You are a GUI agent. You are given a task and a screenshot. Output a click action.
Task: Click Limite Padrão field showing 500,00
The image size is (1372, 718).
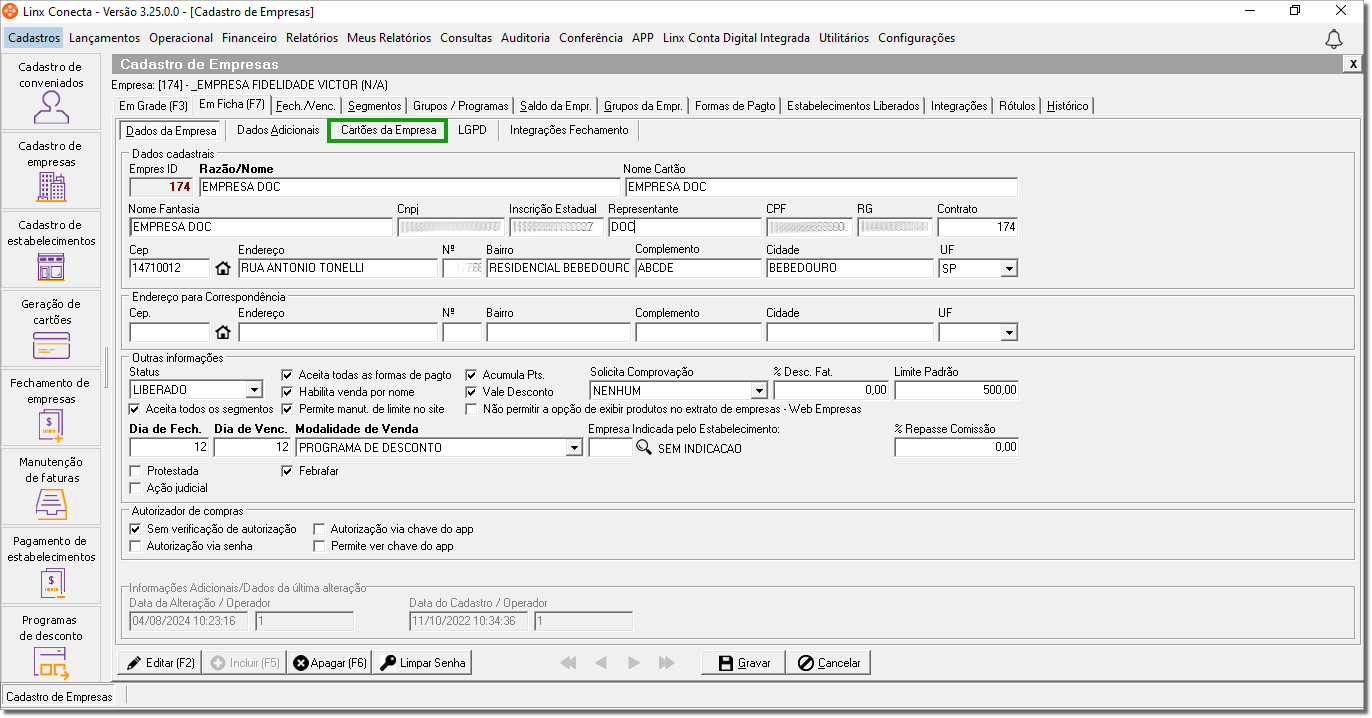(x=956, y=390)
